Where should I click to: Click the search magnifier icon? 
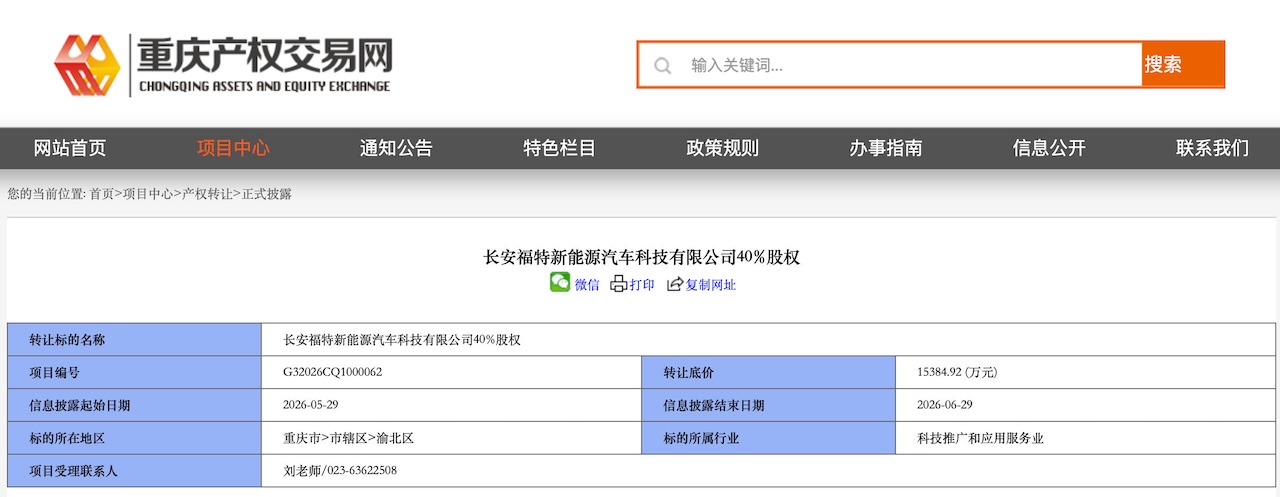(x=662, y=65)
